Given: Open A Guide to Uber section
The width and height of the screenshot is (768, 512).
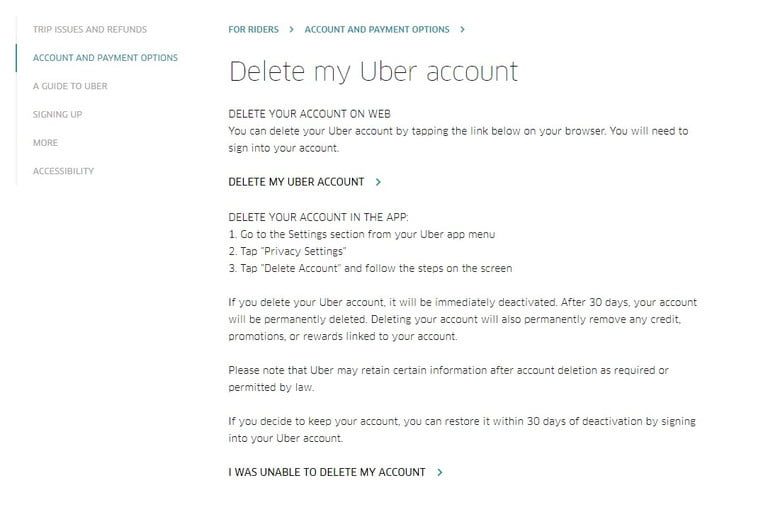Looking at the screenshot, I should (70, 86).
